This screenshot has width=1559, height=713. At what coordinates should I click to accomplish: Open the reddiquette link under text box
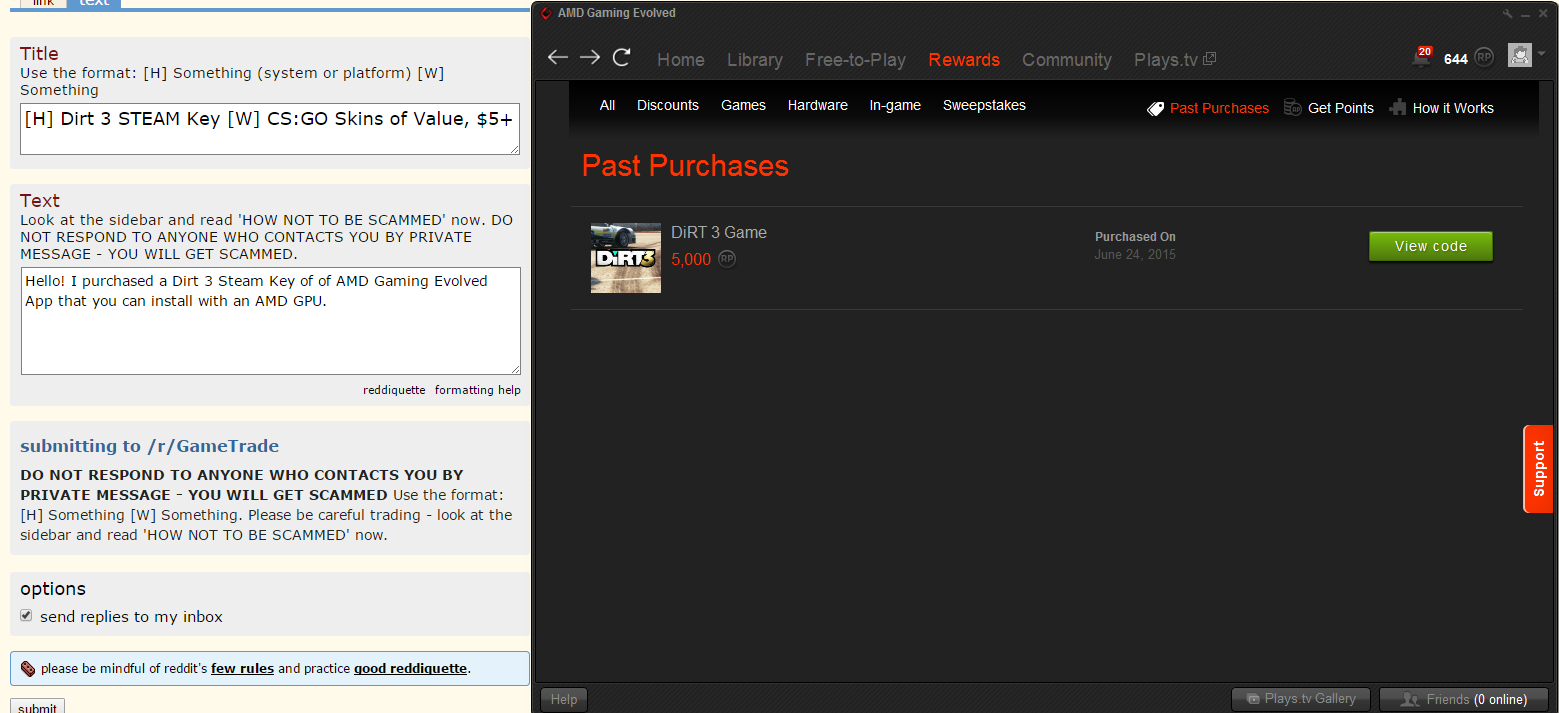[x=394, y=390]
